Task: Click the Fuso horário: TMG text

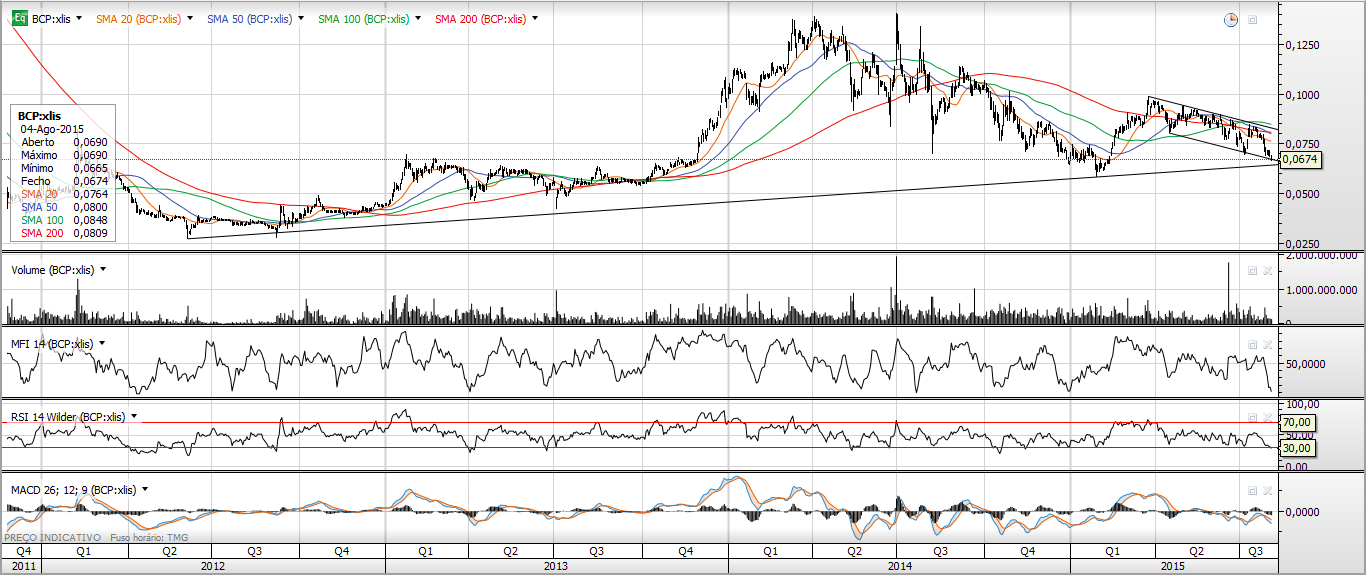Action: [148, 537]
